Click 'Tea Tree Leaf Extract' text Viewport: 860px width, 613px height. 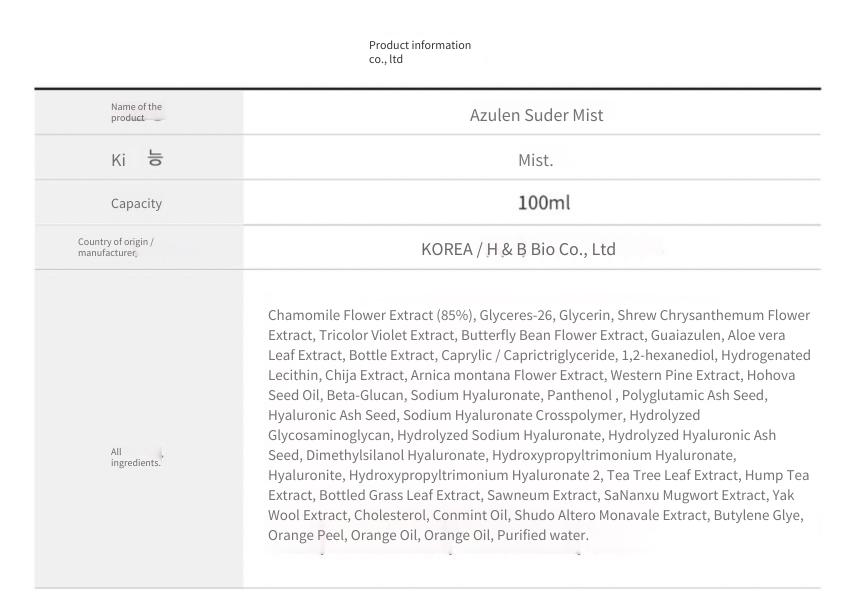pos(672,475)
